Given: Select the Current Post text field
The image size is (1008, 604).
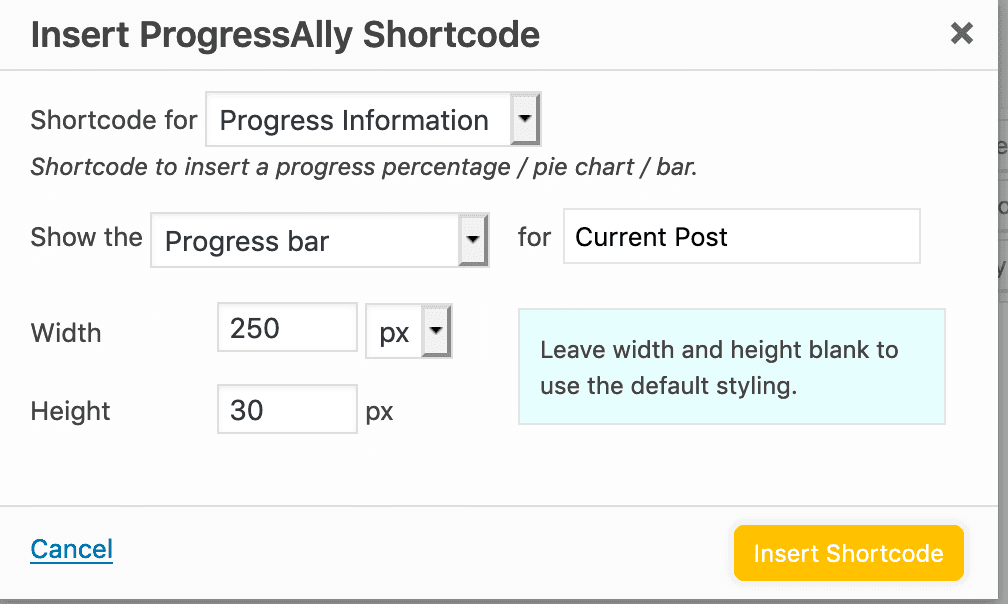Looking at the screenshot, I should coord(741,236).
